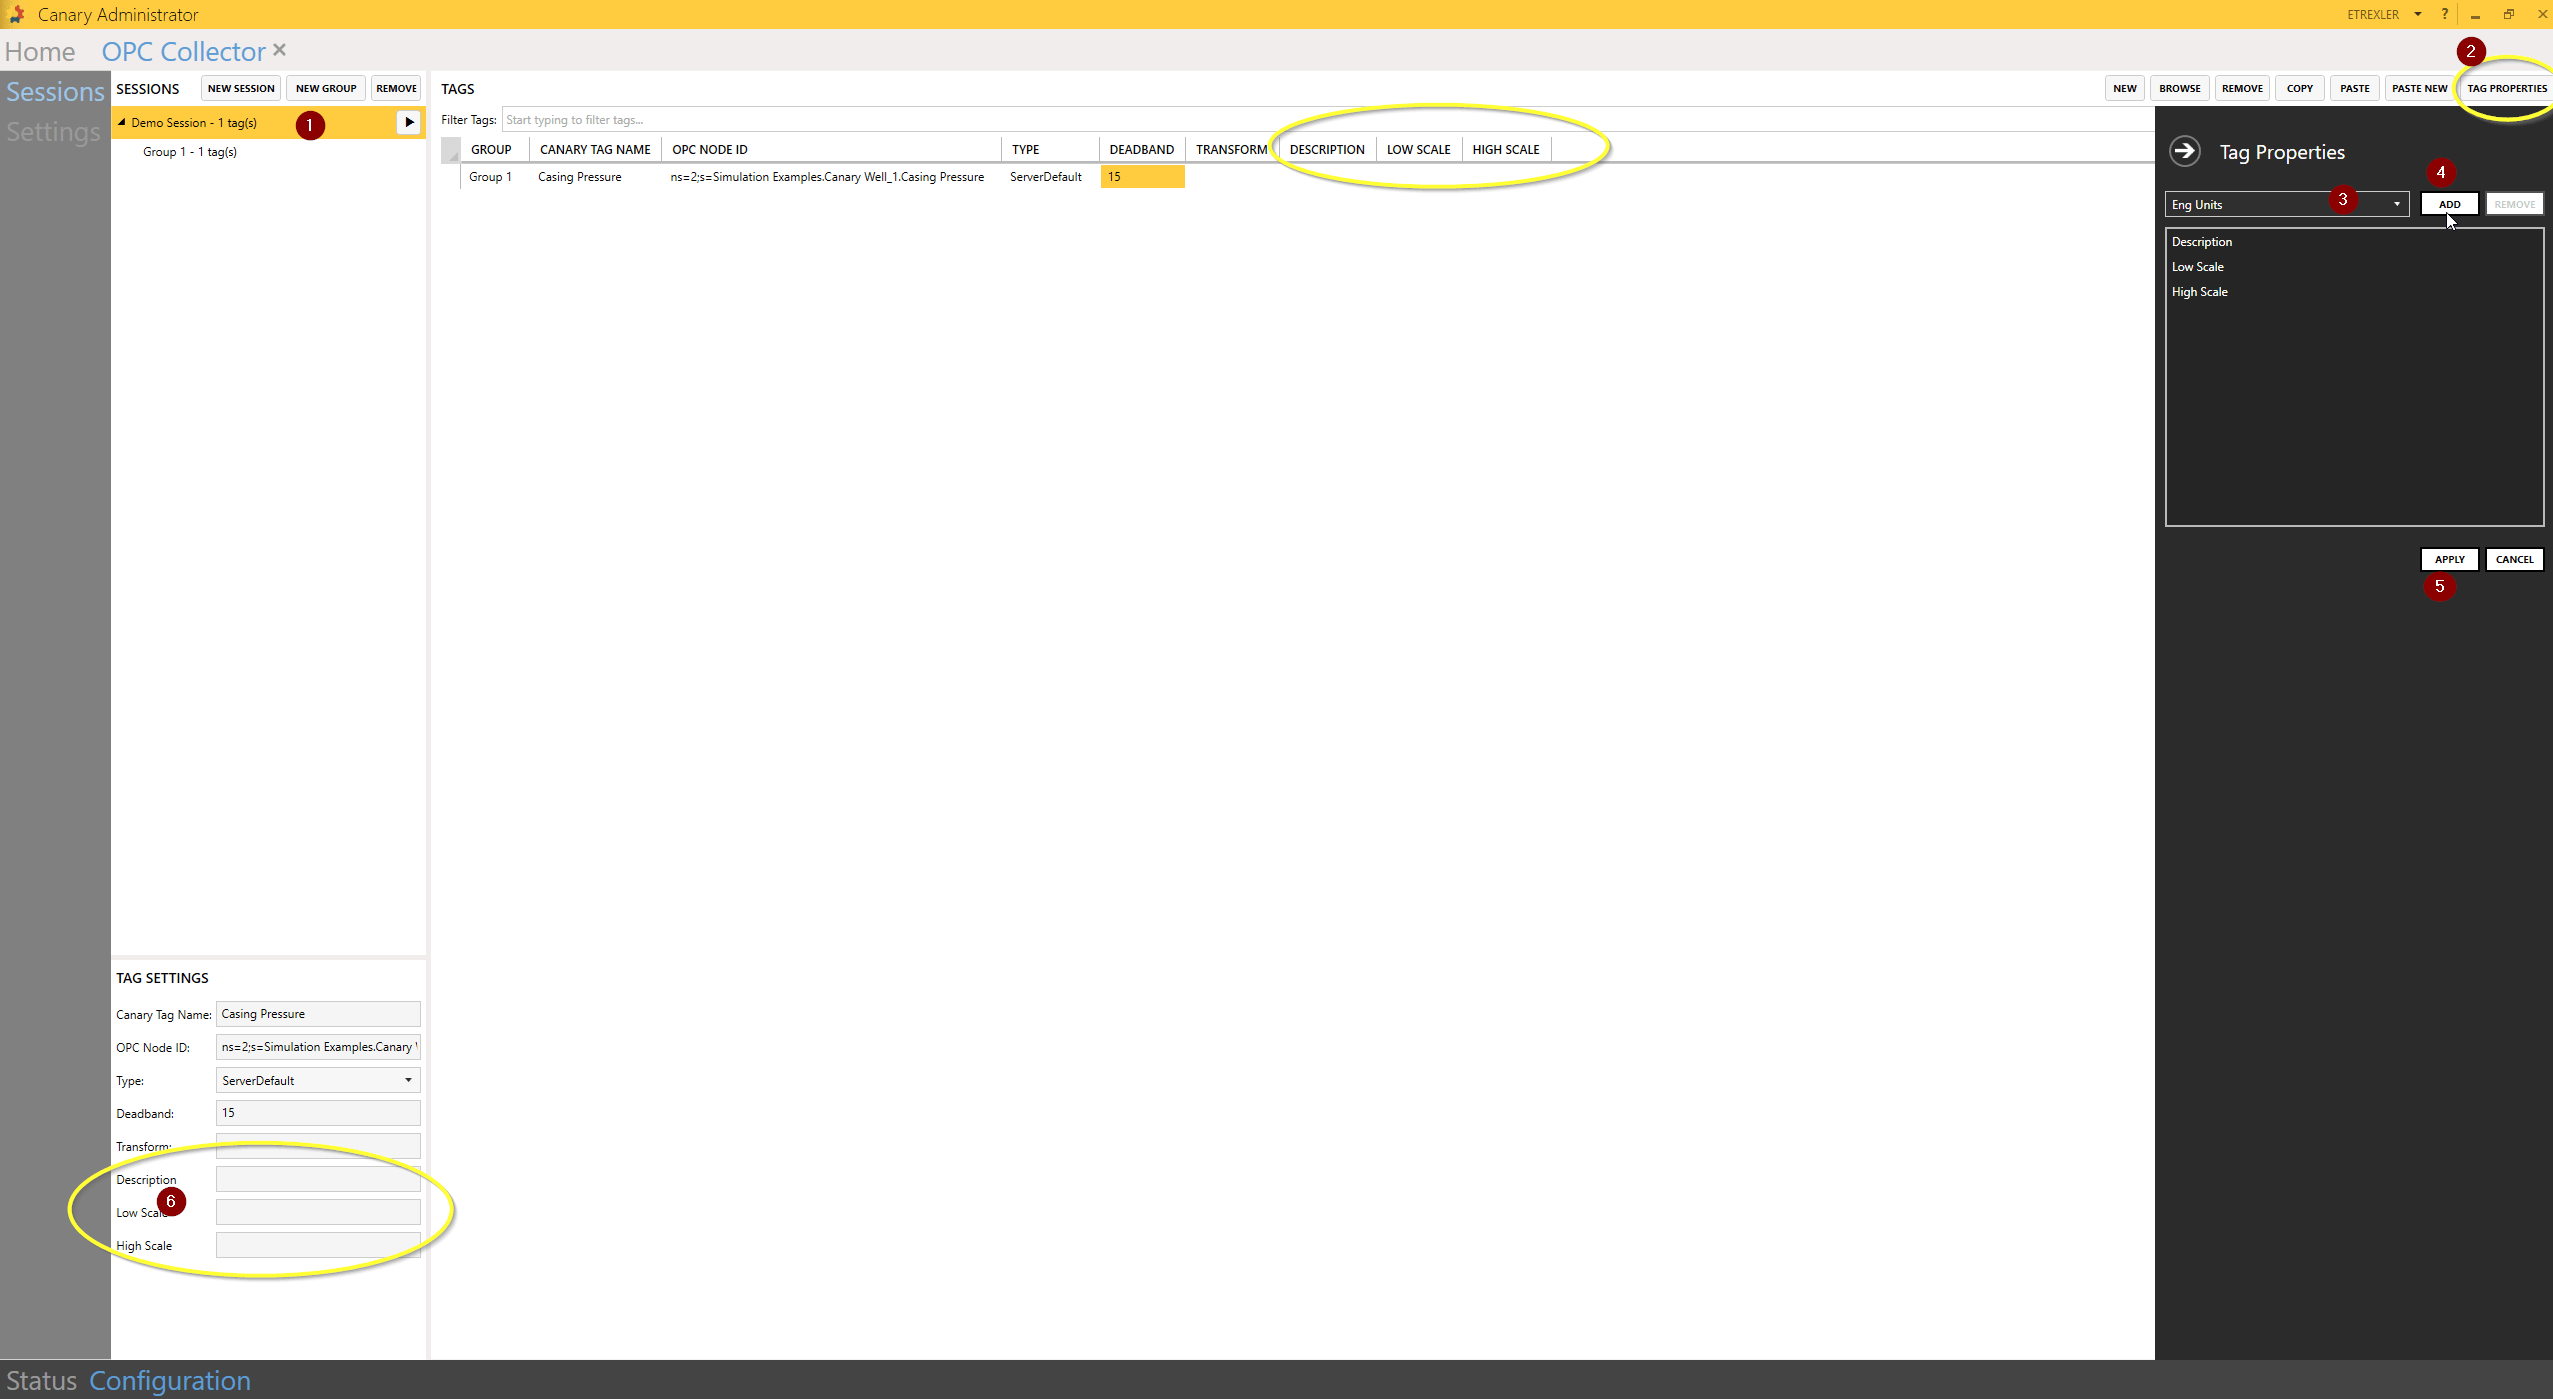Toggle the select-all checkbox in the tag grid
Viewport: 2553px width, 1399px height.
(x=451, y=149)
